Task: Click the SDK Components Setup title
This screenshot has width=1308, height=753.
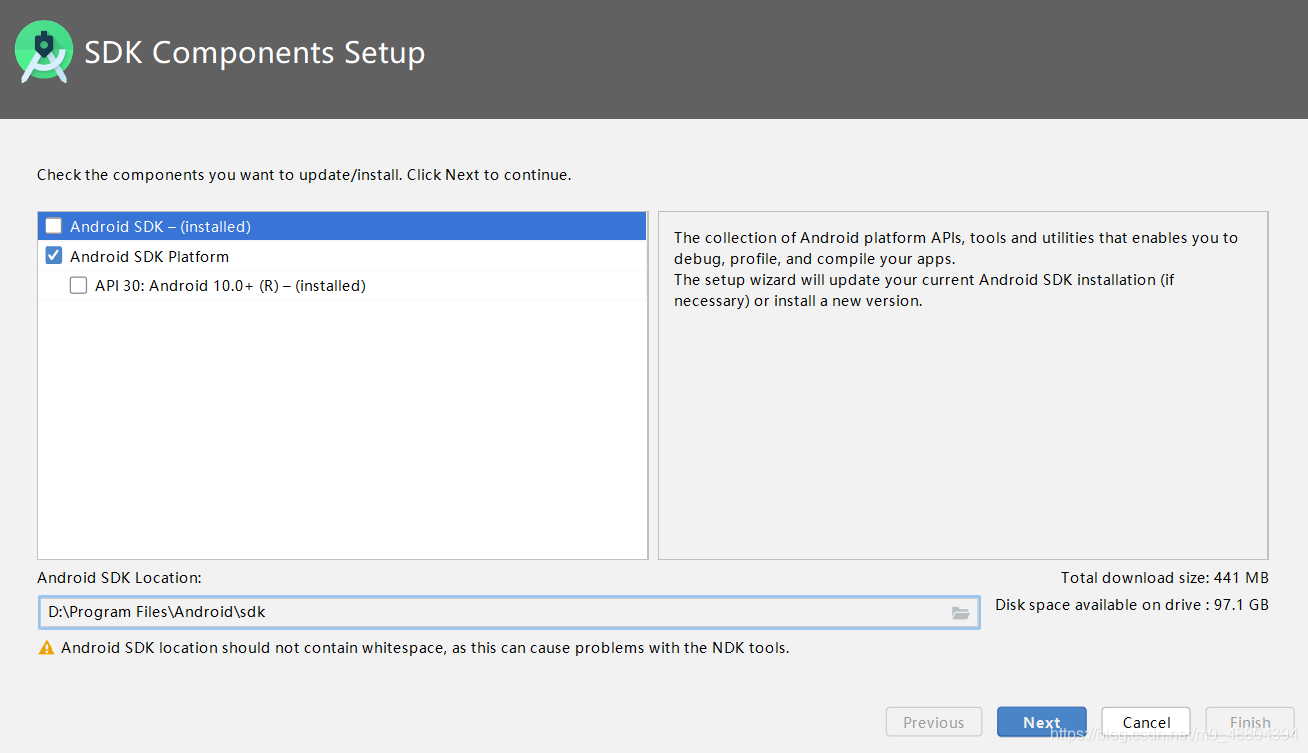Action: point(255,52)
